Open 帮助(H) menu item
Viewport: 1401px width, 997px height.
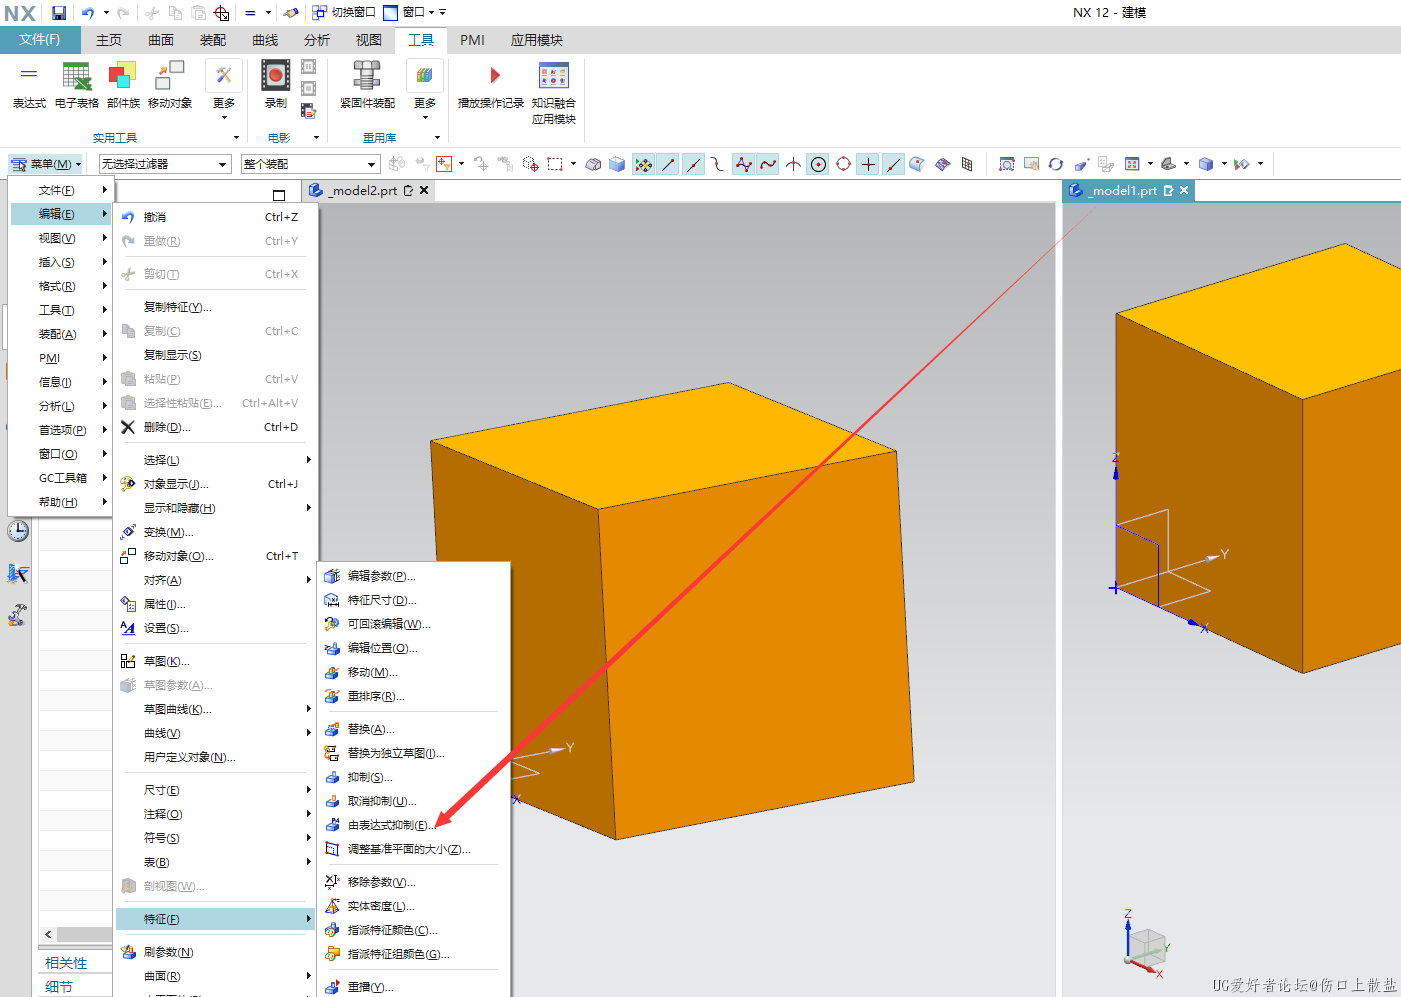[x=61, y=502]
